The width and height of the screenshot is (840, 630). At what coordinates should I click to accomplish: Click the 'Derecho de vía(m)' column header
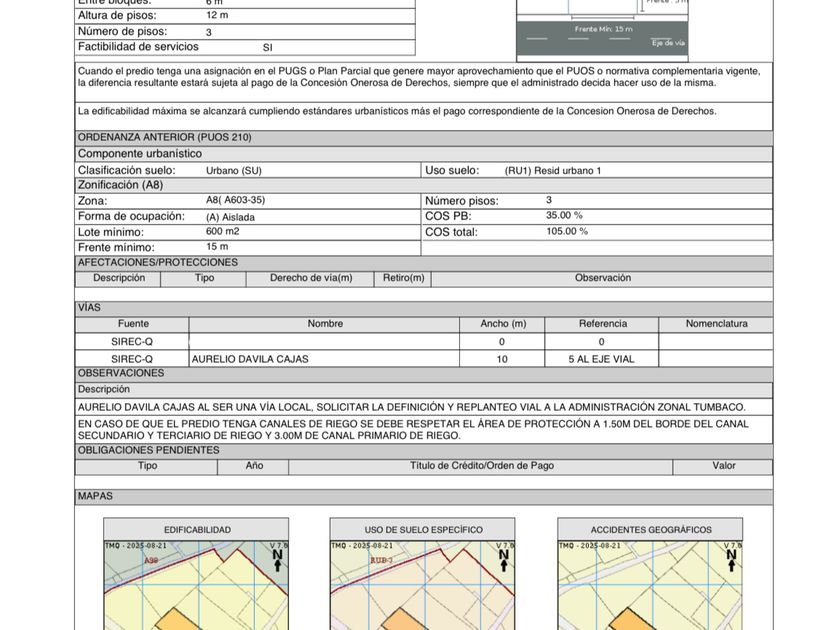(311, 278)
